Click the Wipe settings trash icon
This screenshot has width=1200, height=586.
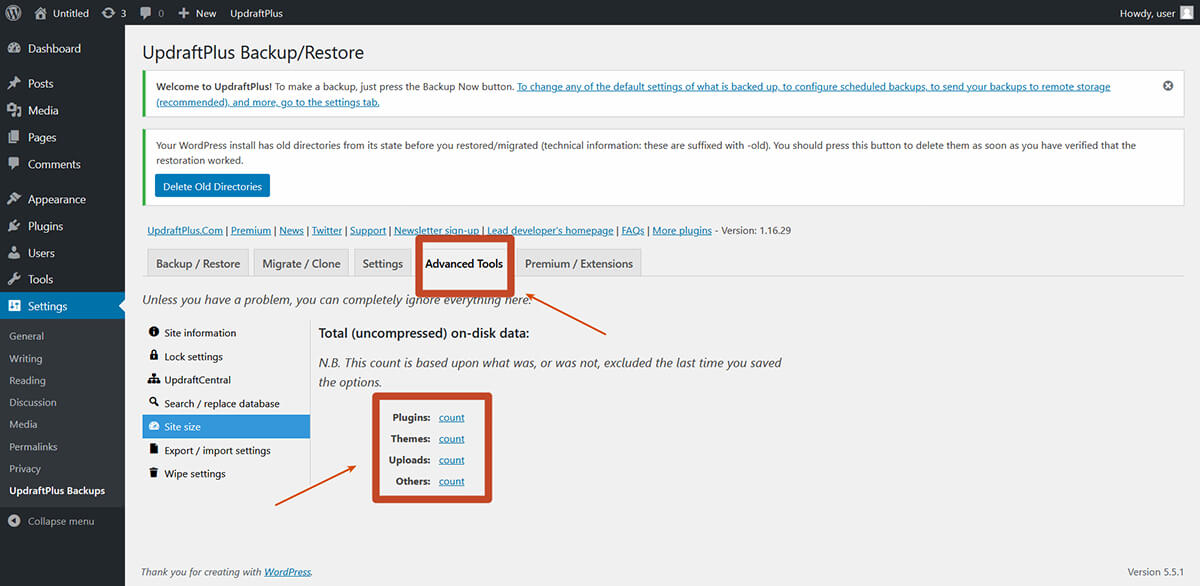coord(154,473)
